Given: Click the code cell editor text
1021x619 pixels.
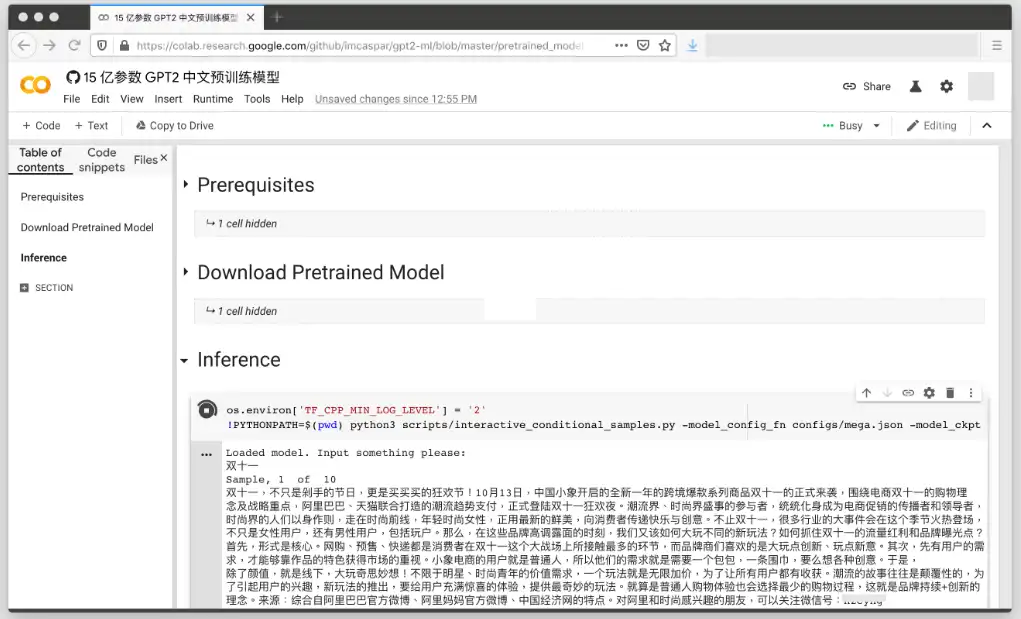Looking at the screenshot, I should point(603,417).
